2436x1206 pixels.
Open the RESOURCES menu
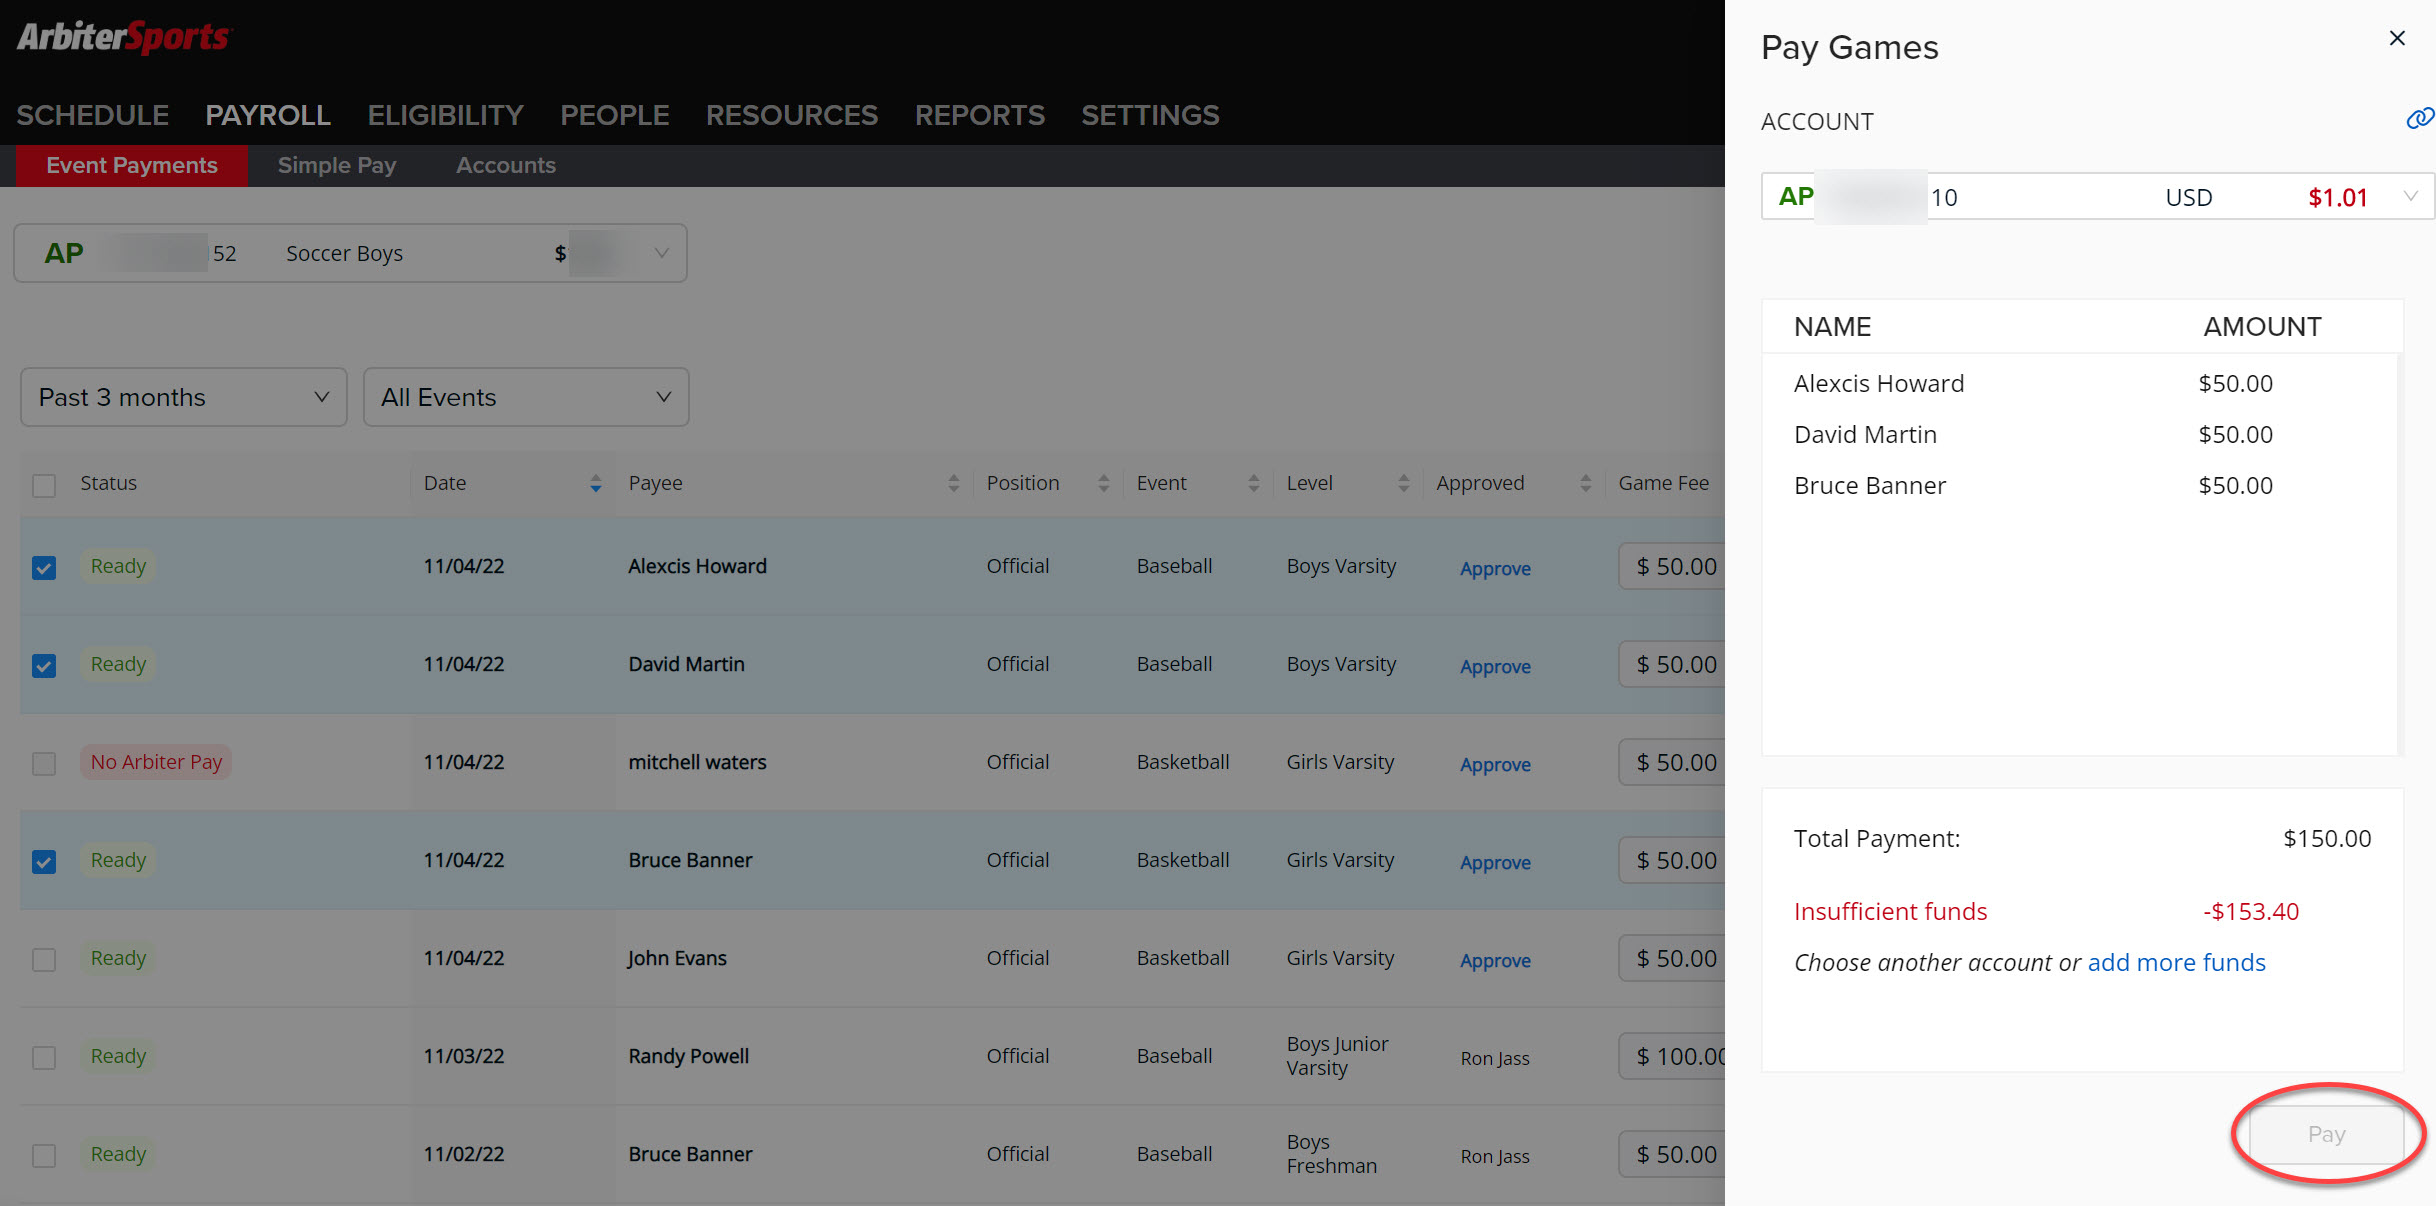click(x=792, y=115)
